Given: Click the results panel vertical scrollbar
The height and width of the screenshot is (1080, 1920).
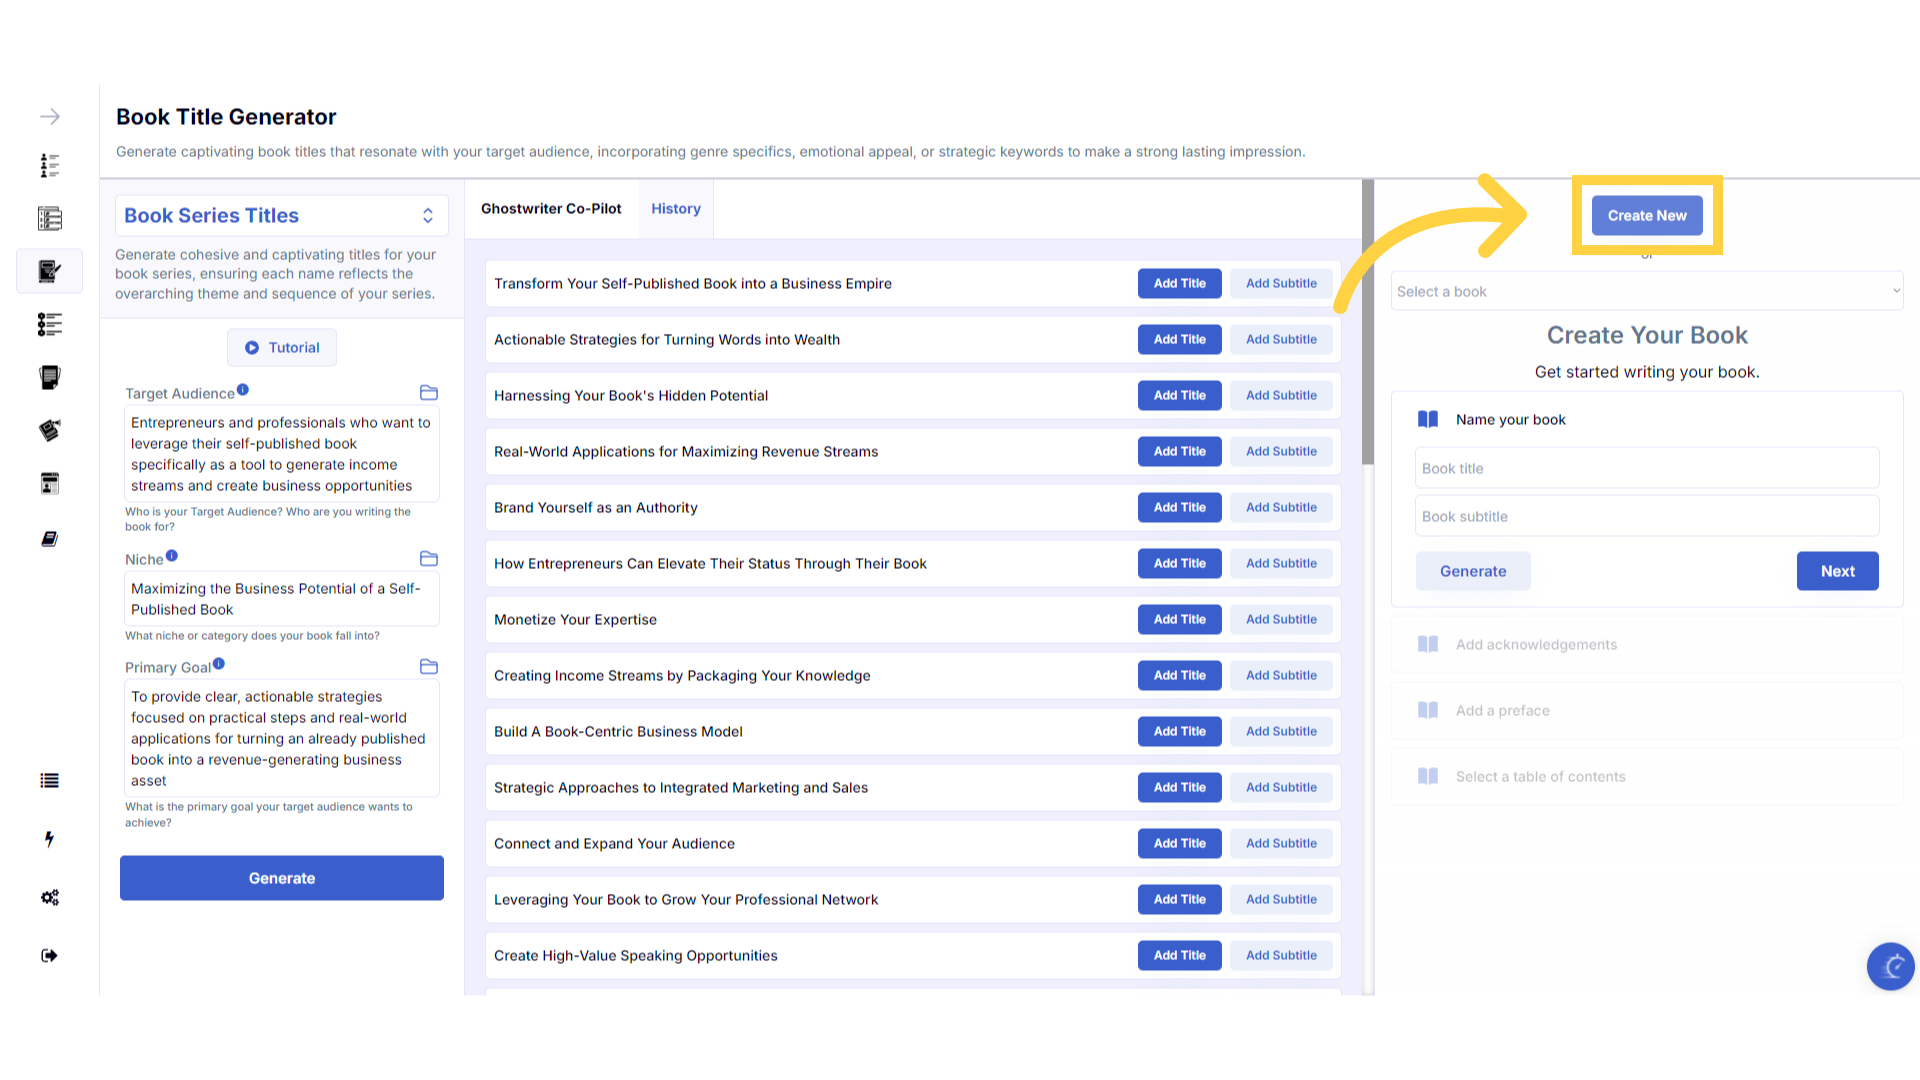Looking at the screenshot, I should 1367,322.
